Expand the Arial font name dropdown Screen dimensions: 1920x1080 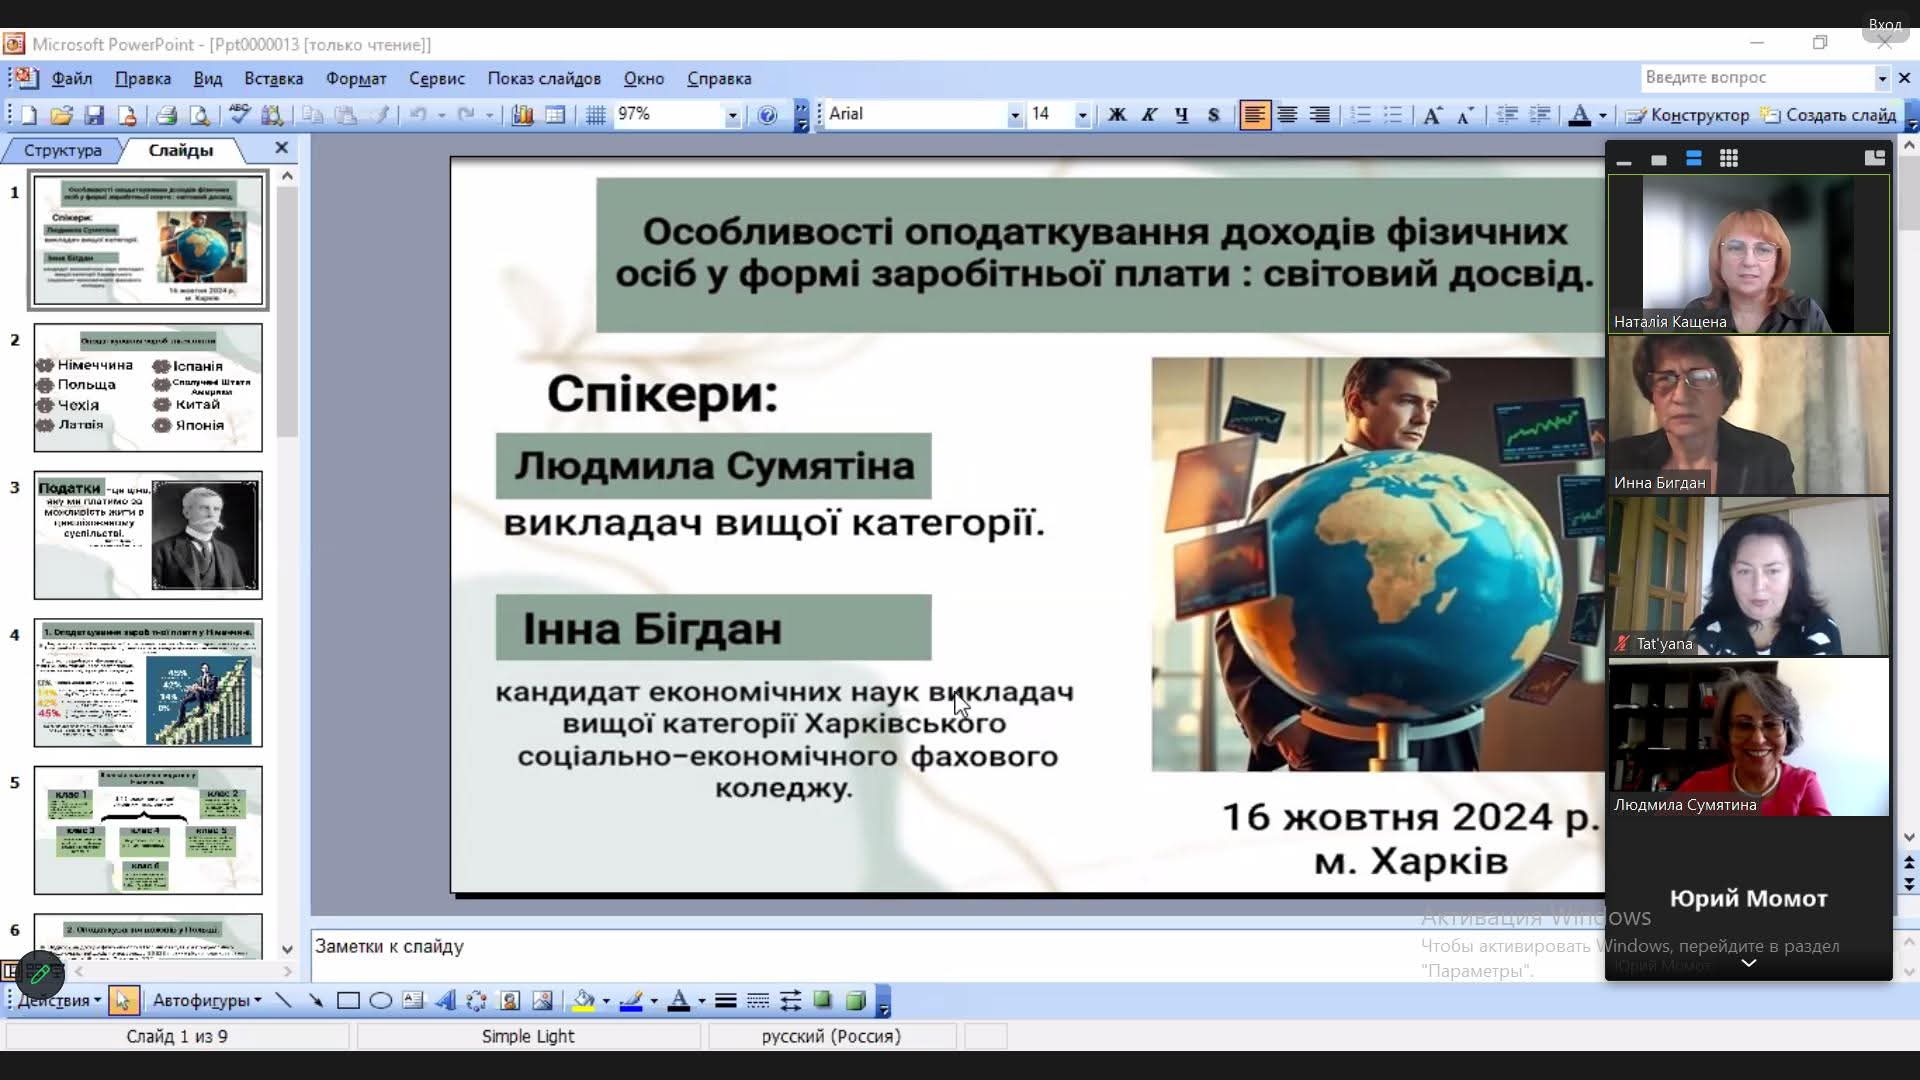coord(1014,115)
